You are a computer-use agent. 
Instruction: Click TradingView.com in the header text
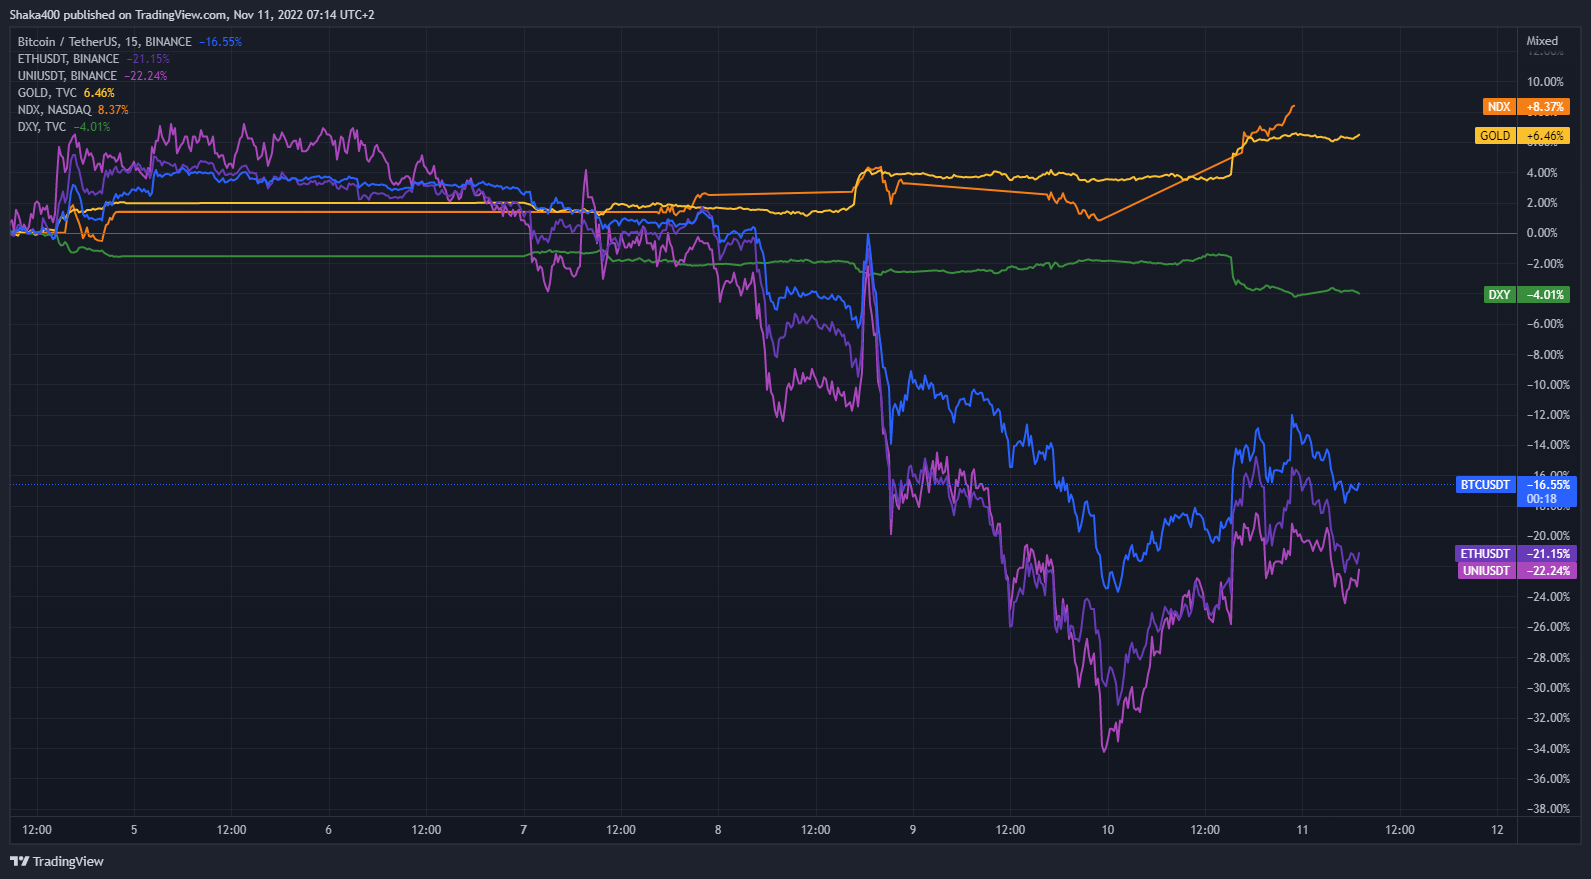pos(181,15)
